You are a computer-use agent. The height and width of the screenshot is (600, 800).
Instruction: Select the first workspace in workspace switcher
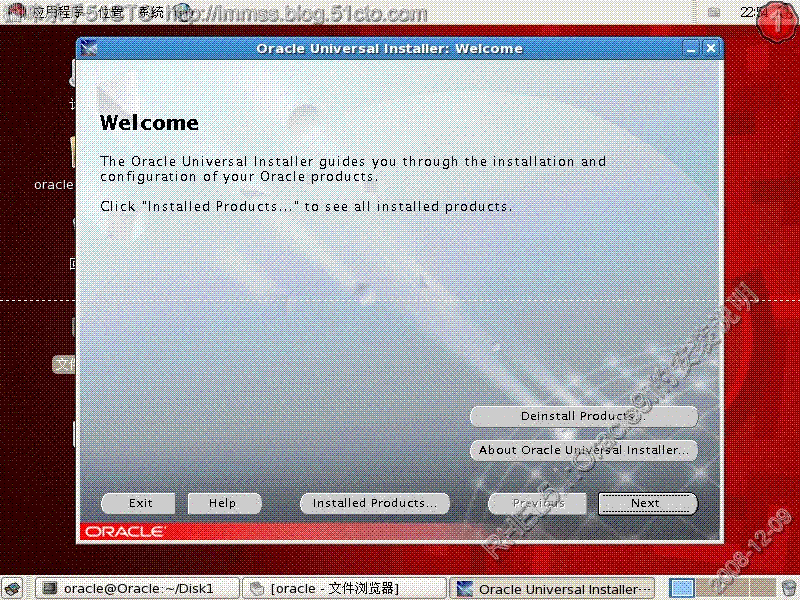[x=682, y=588]
